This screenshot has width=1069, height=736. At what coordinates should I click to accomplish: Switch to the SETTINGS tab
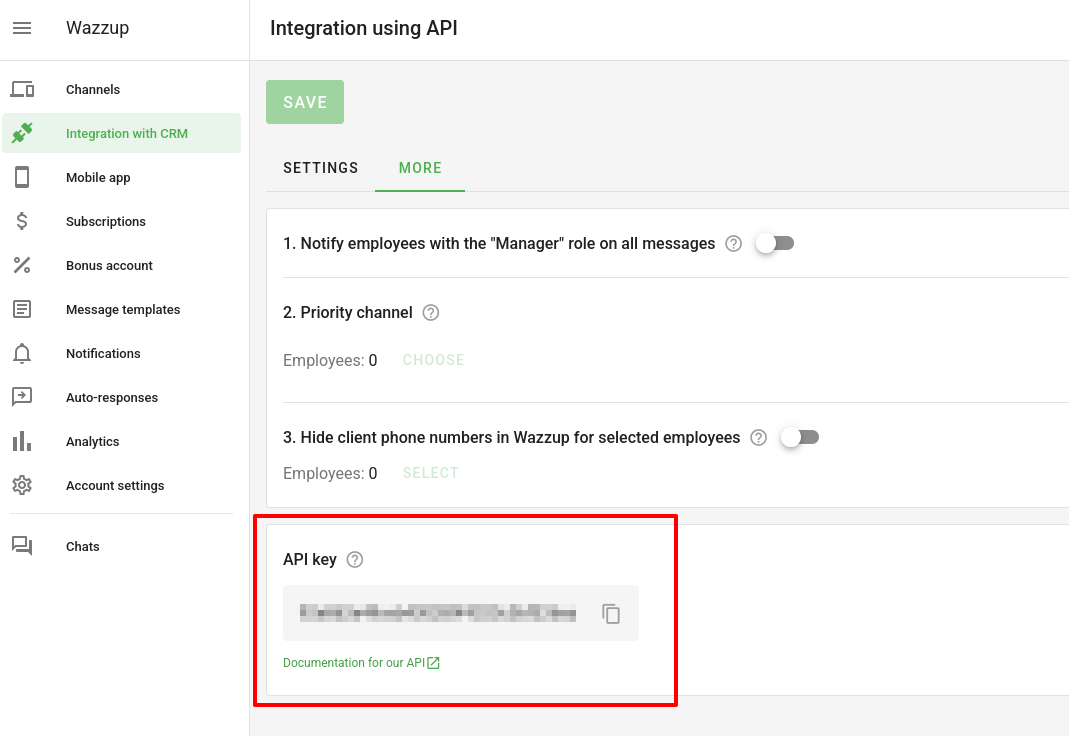coord(320,168)
